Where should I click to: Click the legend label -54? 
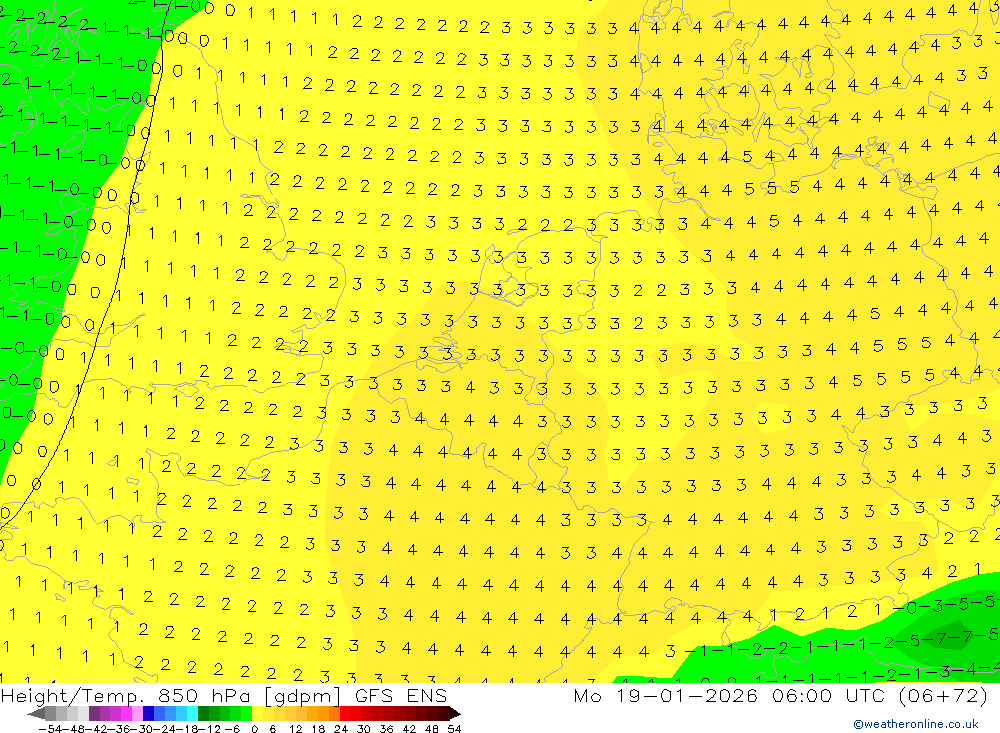coord(50,729)
